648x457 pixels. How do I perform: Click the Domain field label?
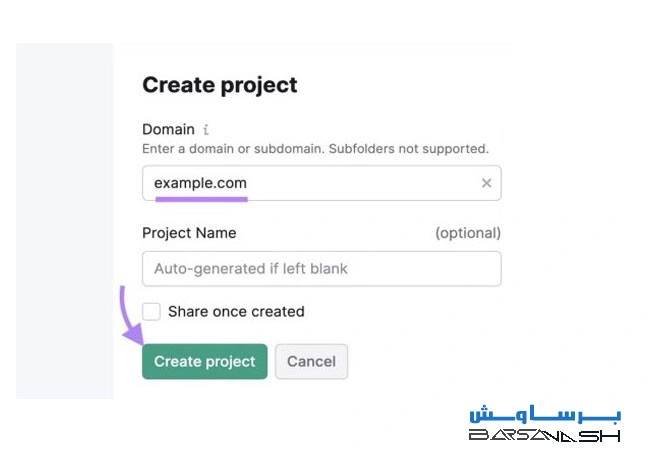[168, 130]
